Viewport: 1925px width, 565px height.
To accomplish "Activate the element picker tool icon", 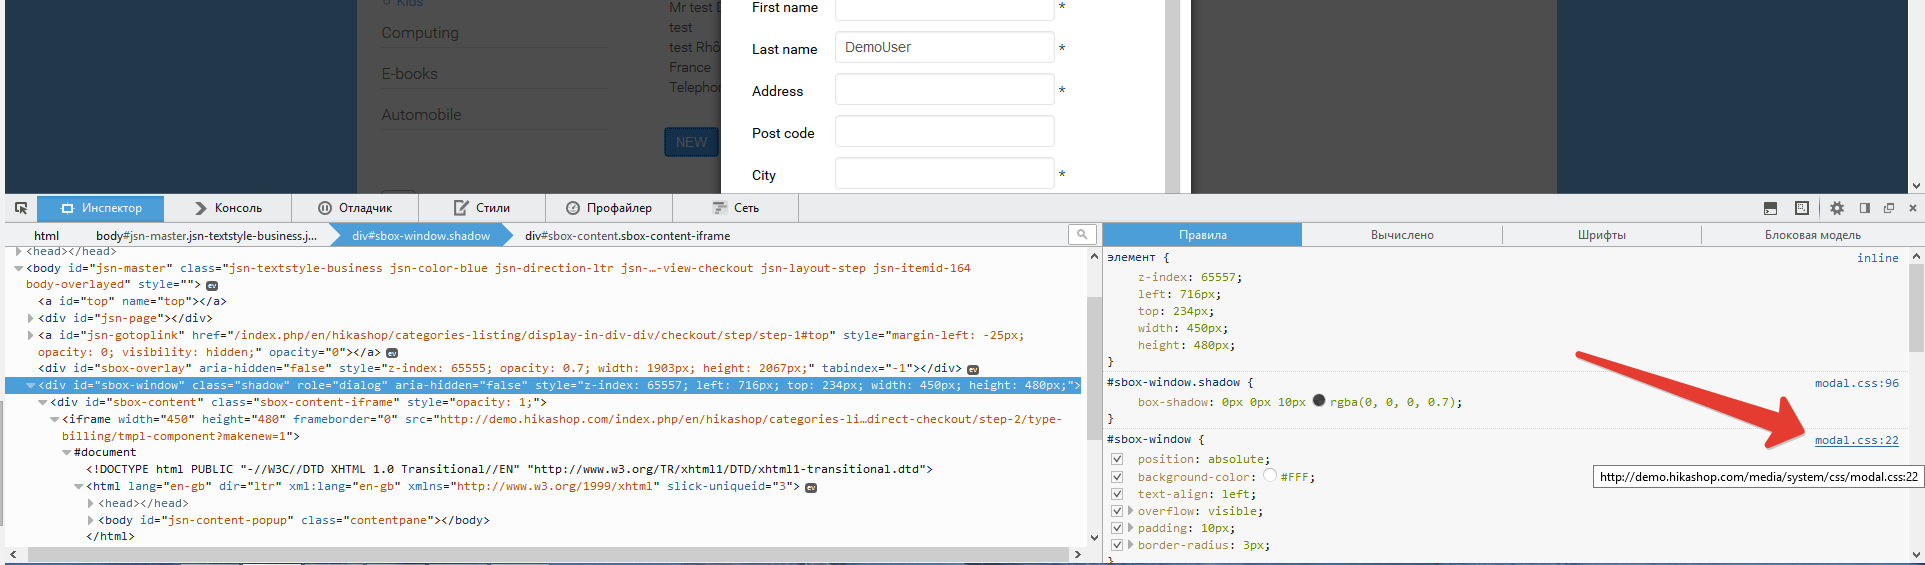I will coord(21,208).
